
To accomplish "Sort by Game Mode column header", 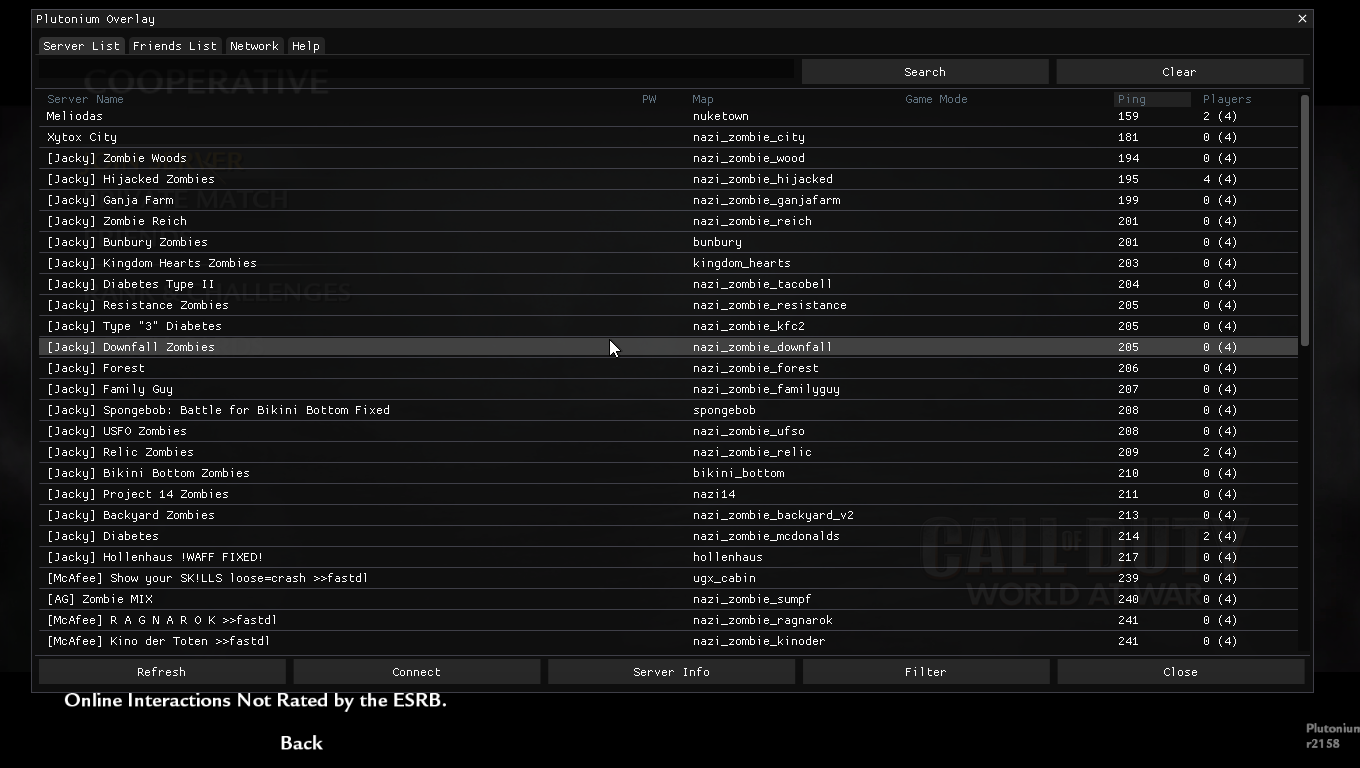I will pos(936,99).
